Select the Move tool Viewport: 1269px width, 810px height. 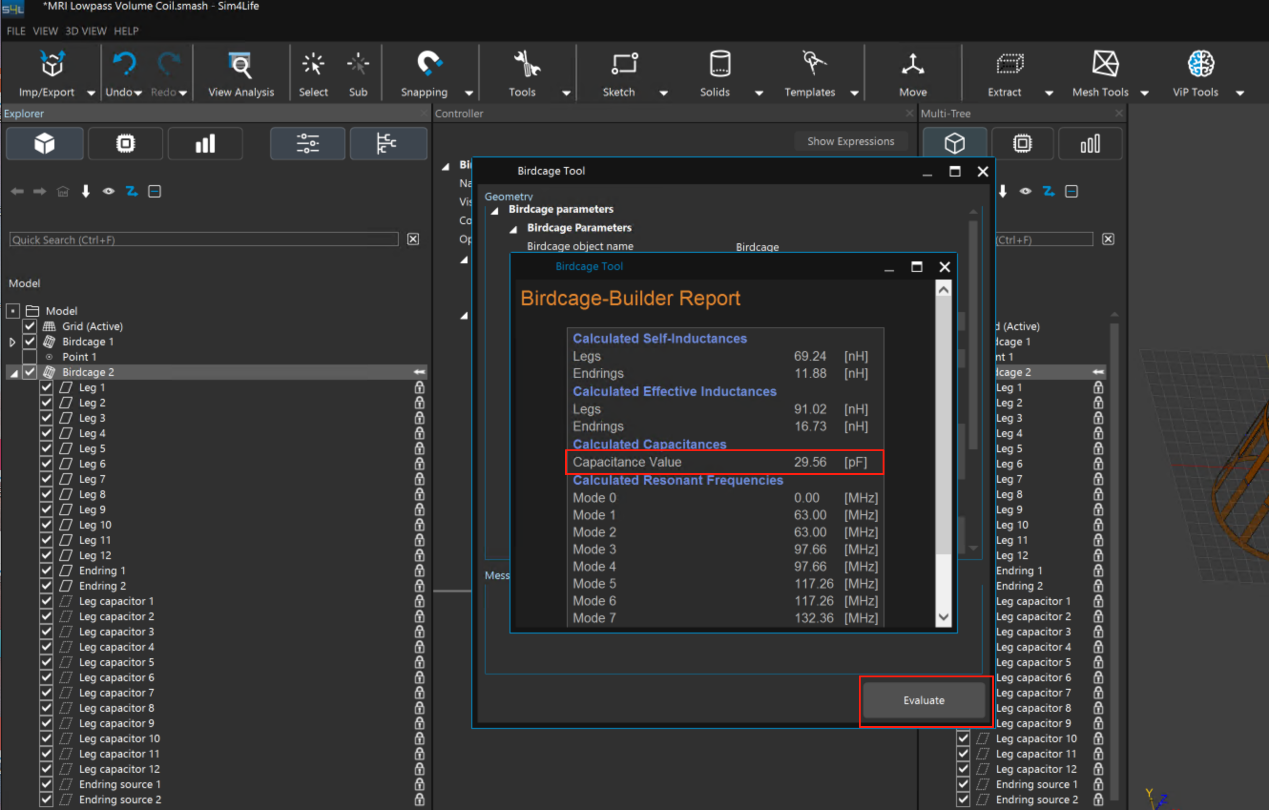click(912, 66)
